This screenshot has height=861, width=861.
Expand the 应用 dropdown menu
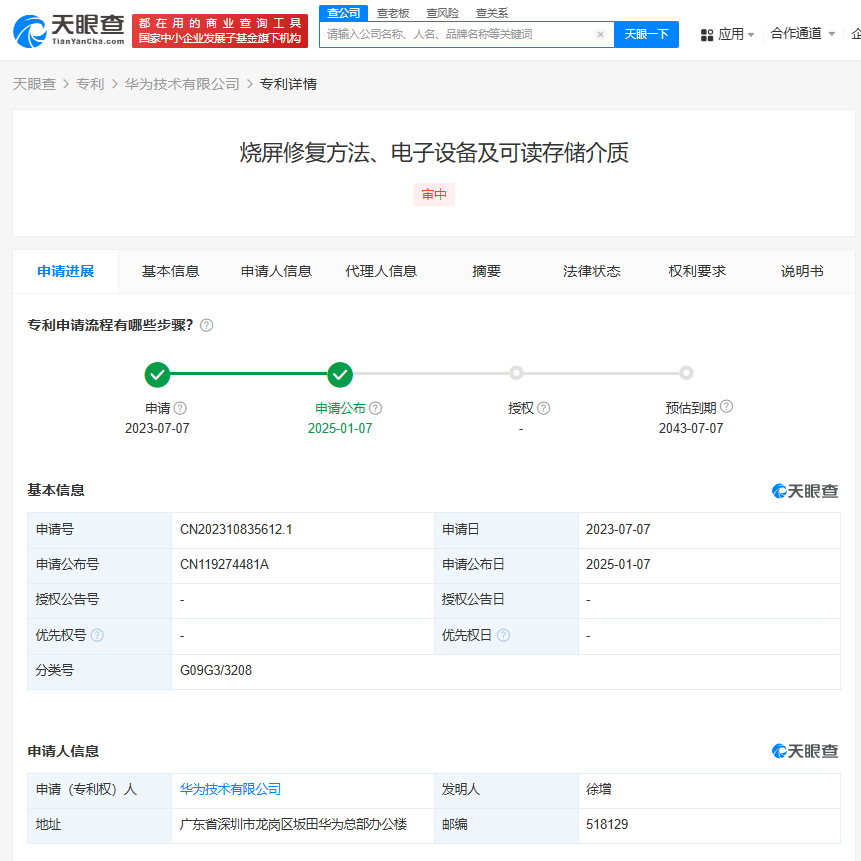coord(751,35)
